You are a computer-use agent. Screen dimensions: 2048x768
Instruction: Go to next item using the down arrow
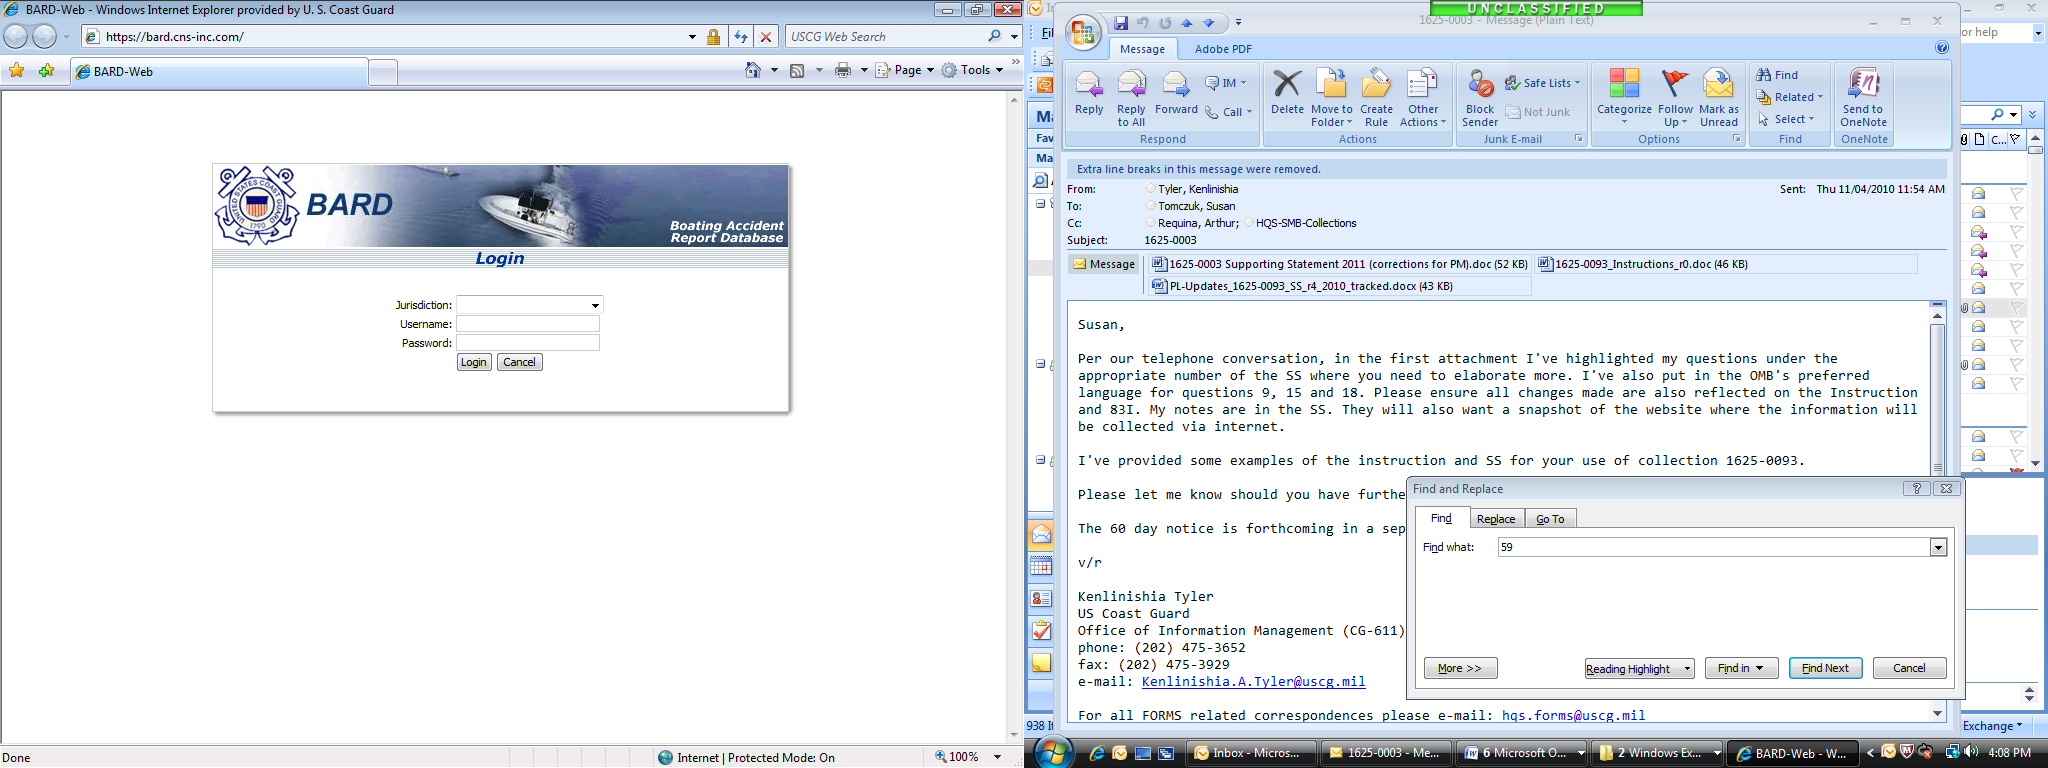(1209, 23)
